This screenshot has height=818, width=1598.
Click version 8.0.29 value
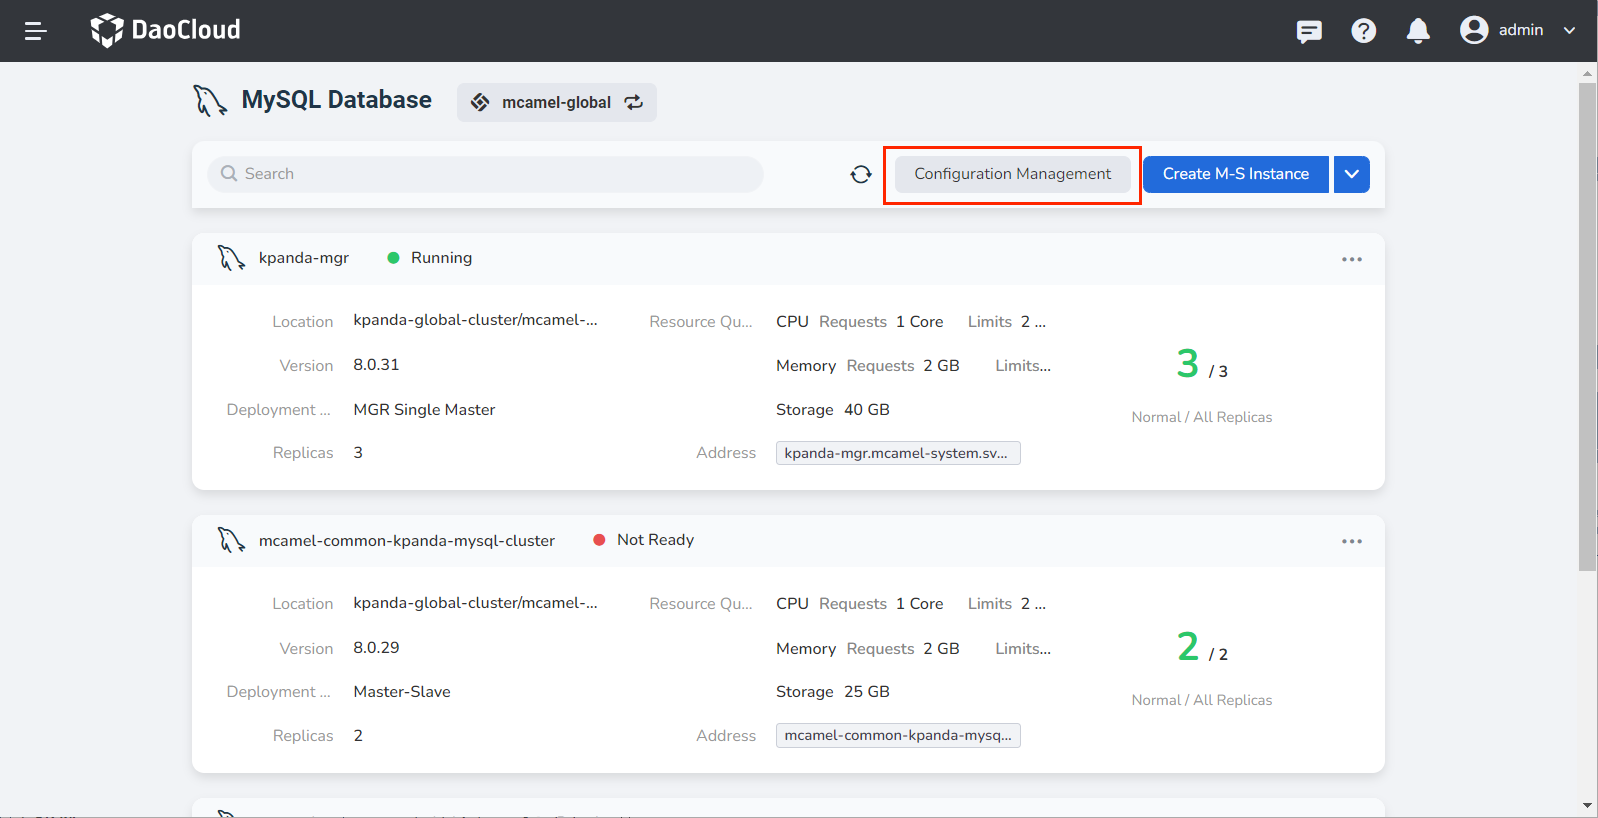point(376,648)
